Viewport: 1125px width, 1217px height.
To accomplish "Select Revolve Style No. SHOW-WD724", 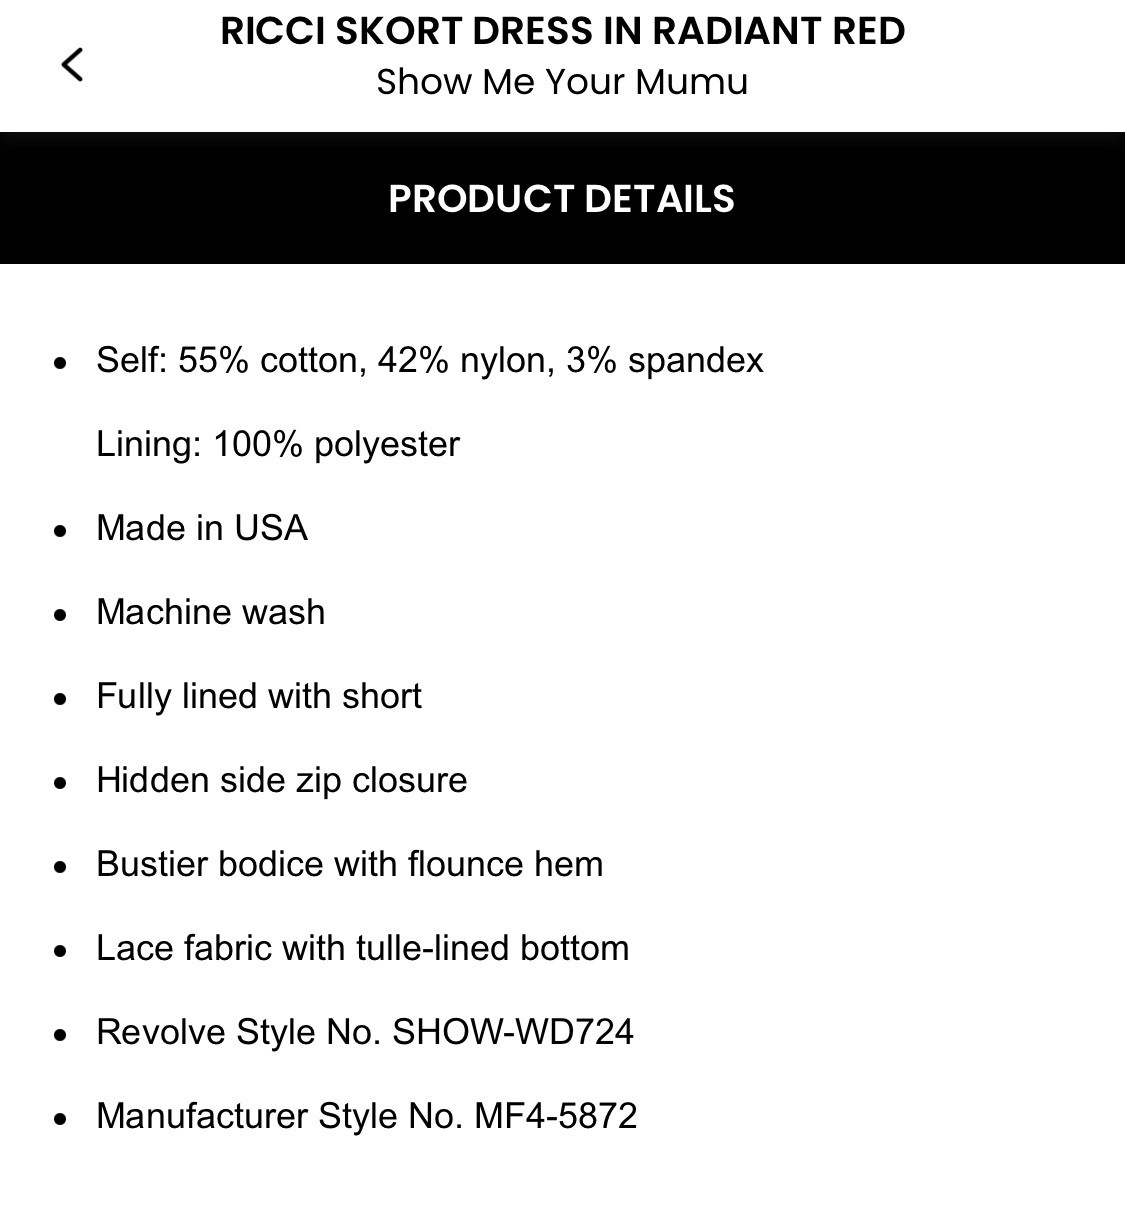I will (x=365, y=1032).
